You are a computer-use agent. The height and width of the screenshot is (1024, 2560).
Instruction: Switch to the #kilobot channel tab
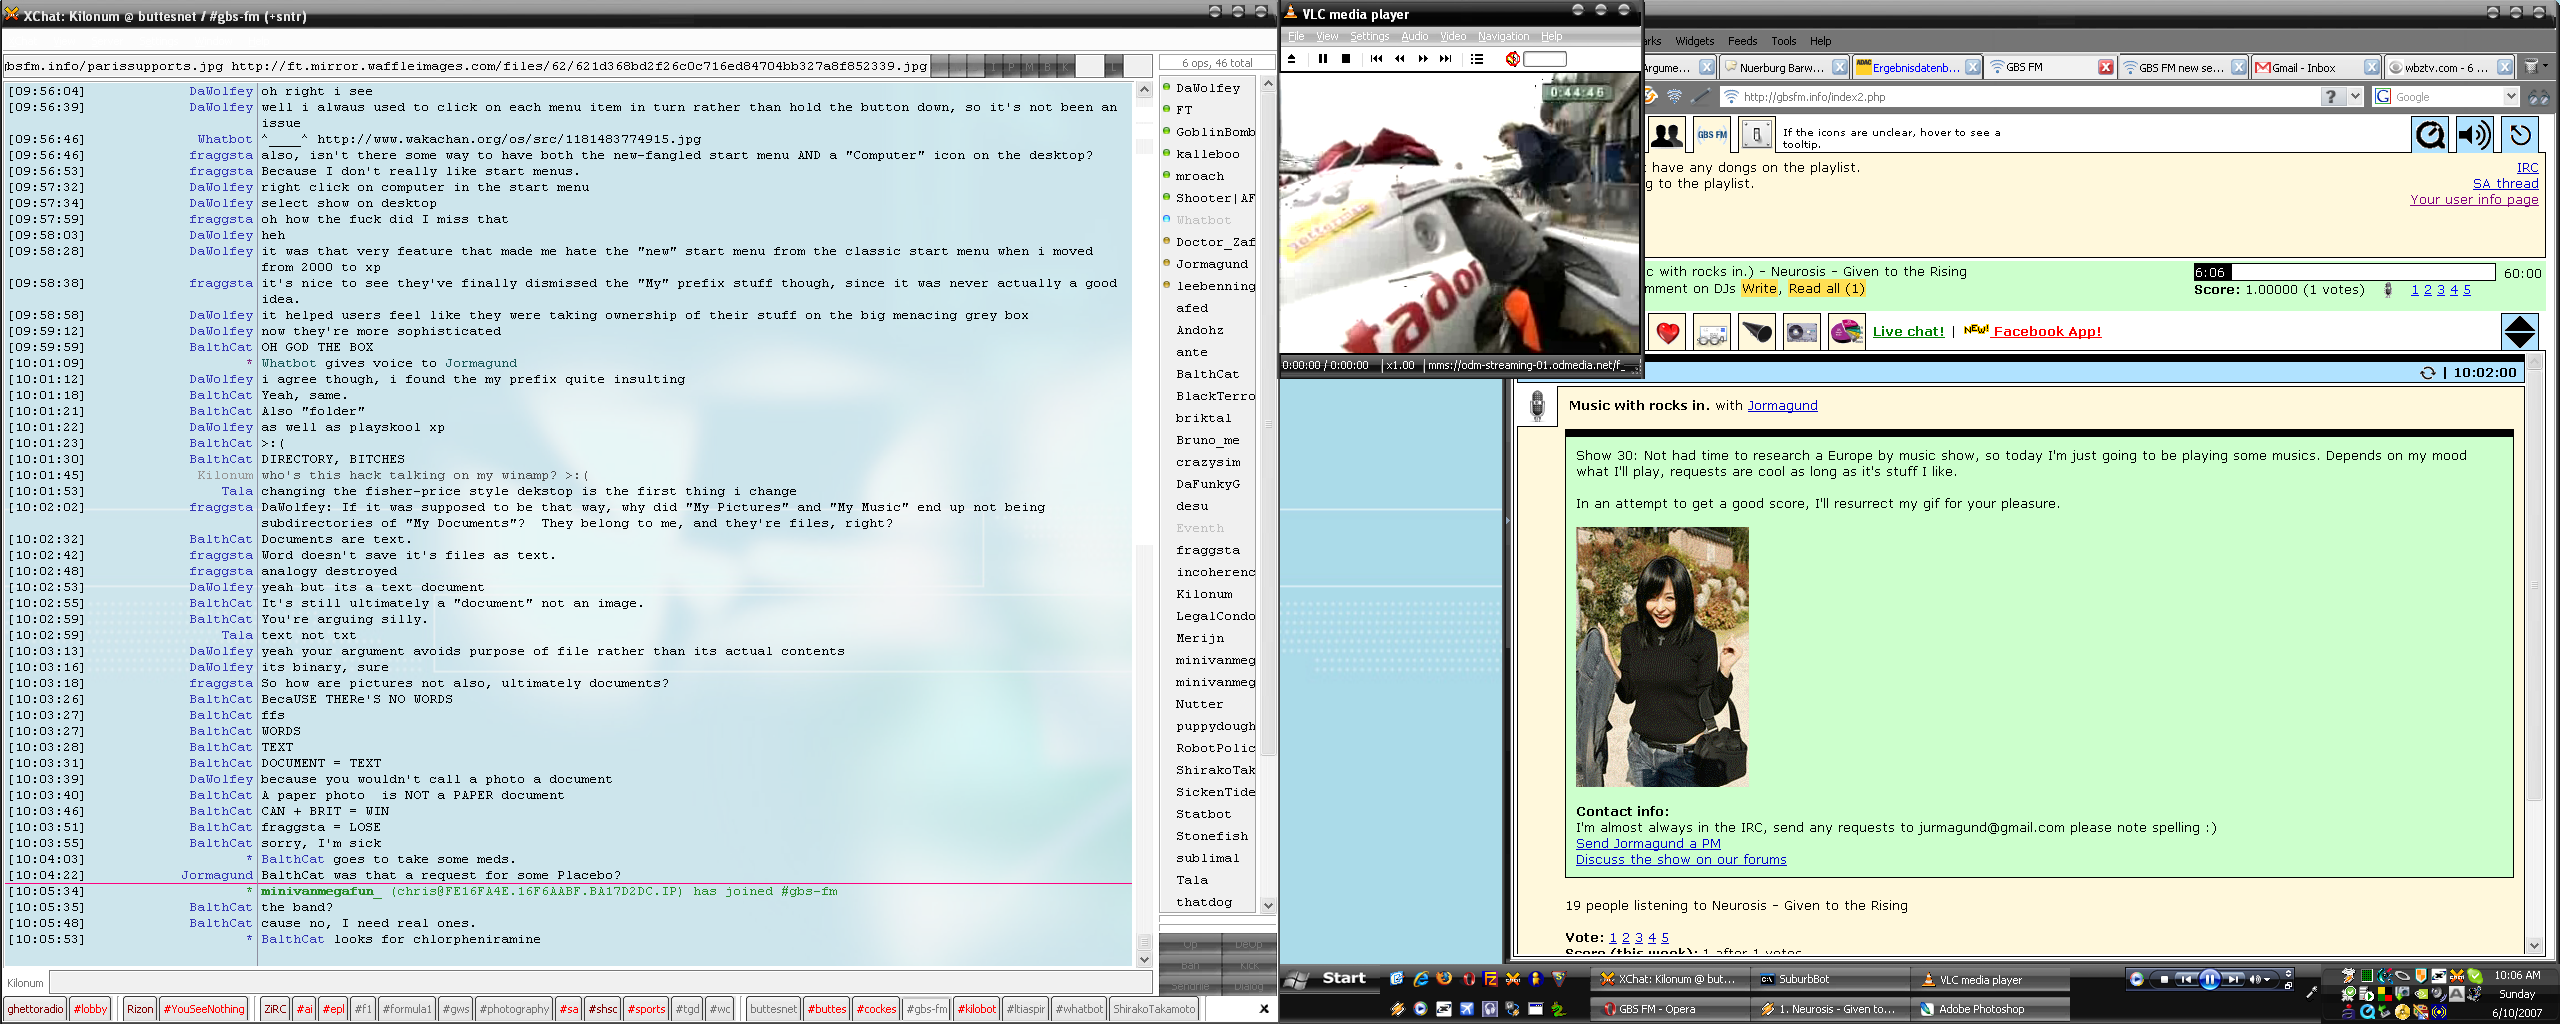point(976,1009)
